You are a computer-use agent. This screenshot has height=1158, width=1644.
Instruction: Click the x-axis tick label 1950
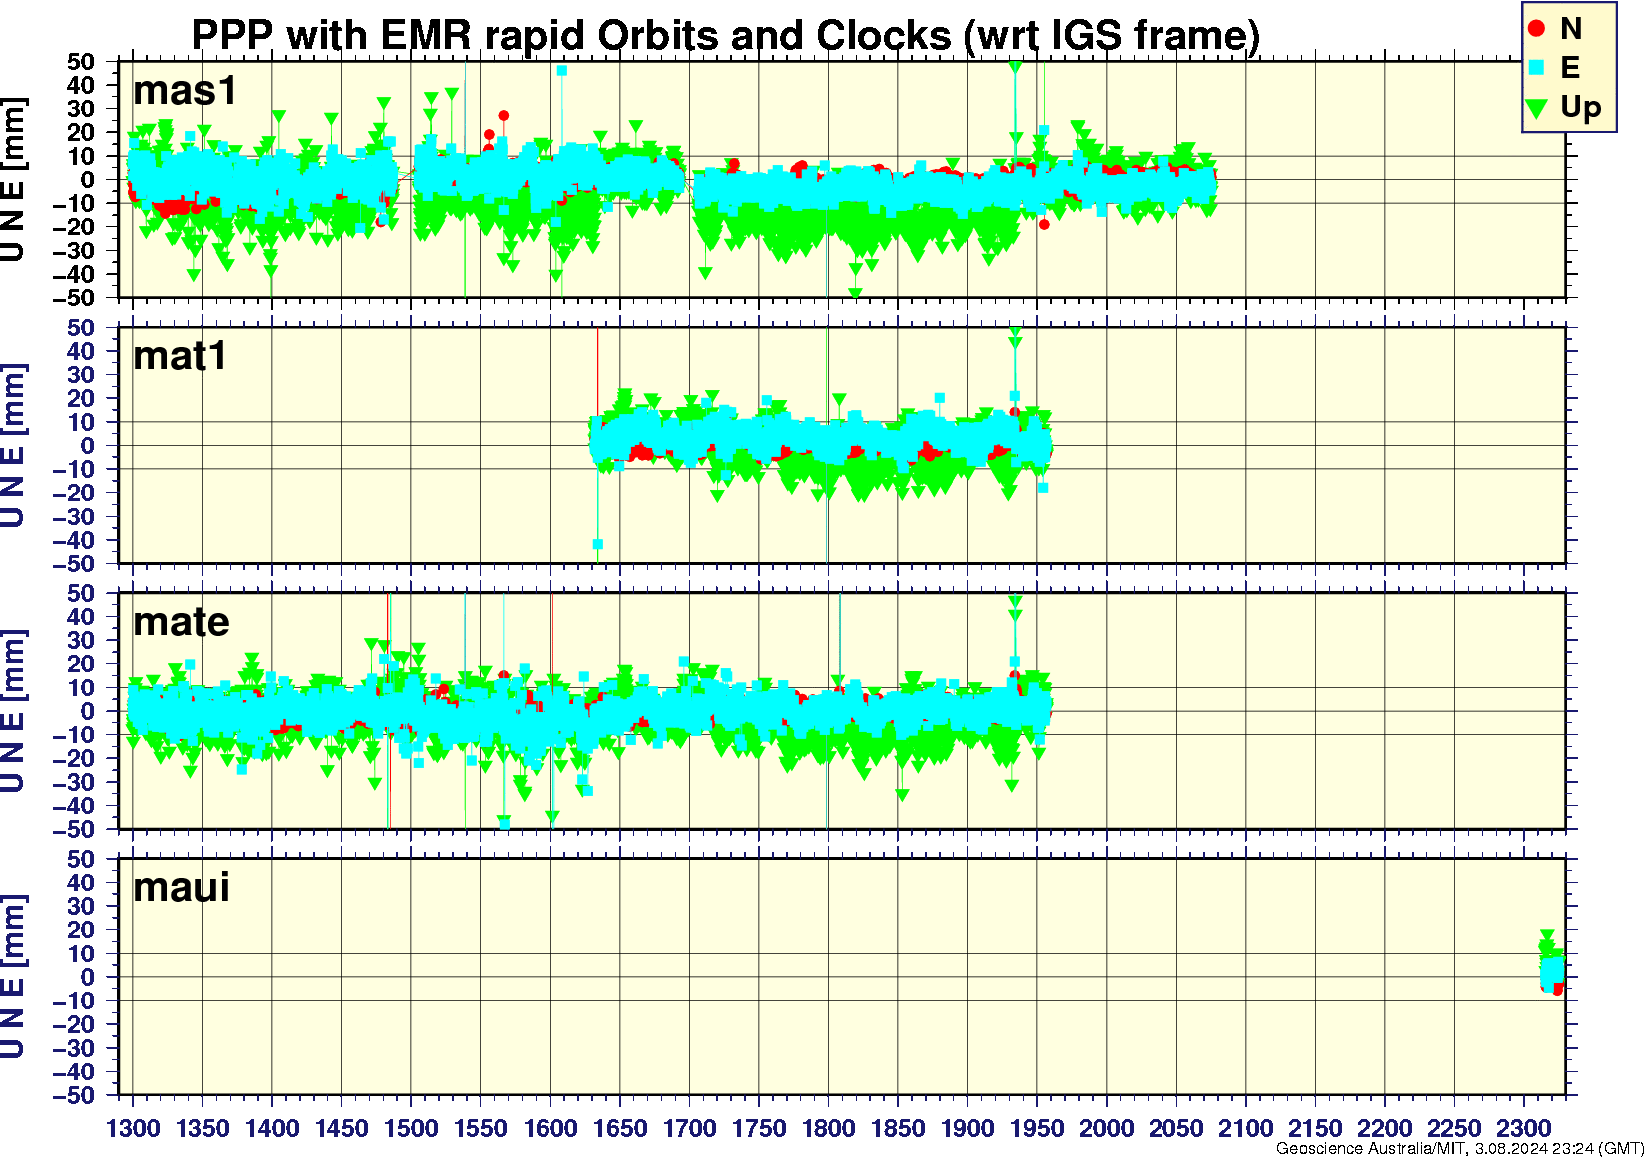[x=1037, y=1129]
